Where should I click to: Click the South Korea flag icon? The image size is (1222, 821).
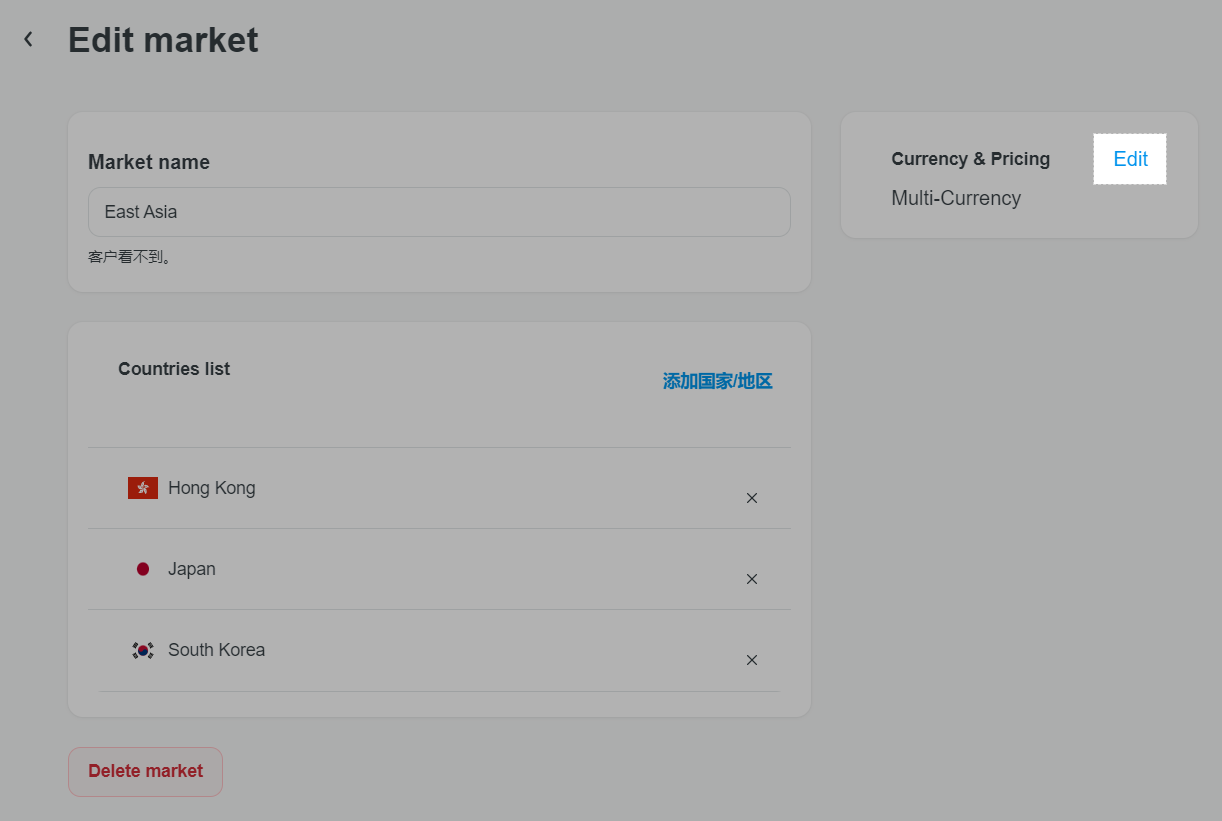pyautogui.click(x=143, y=650)
